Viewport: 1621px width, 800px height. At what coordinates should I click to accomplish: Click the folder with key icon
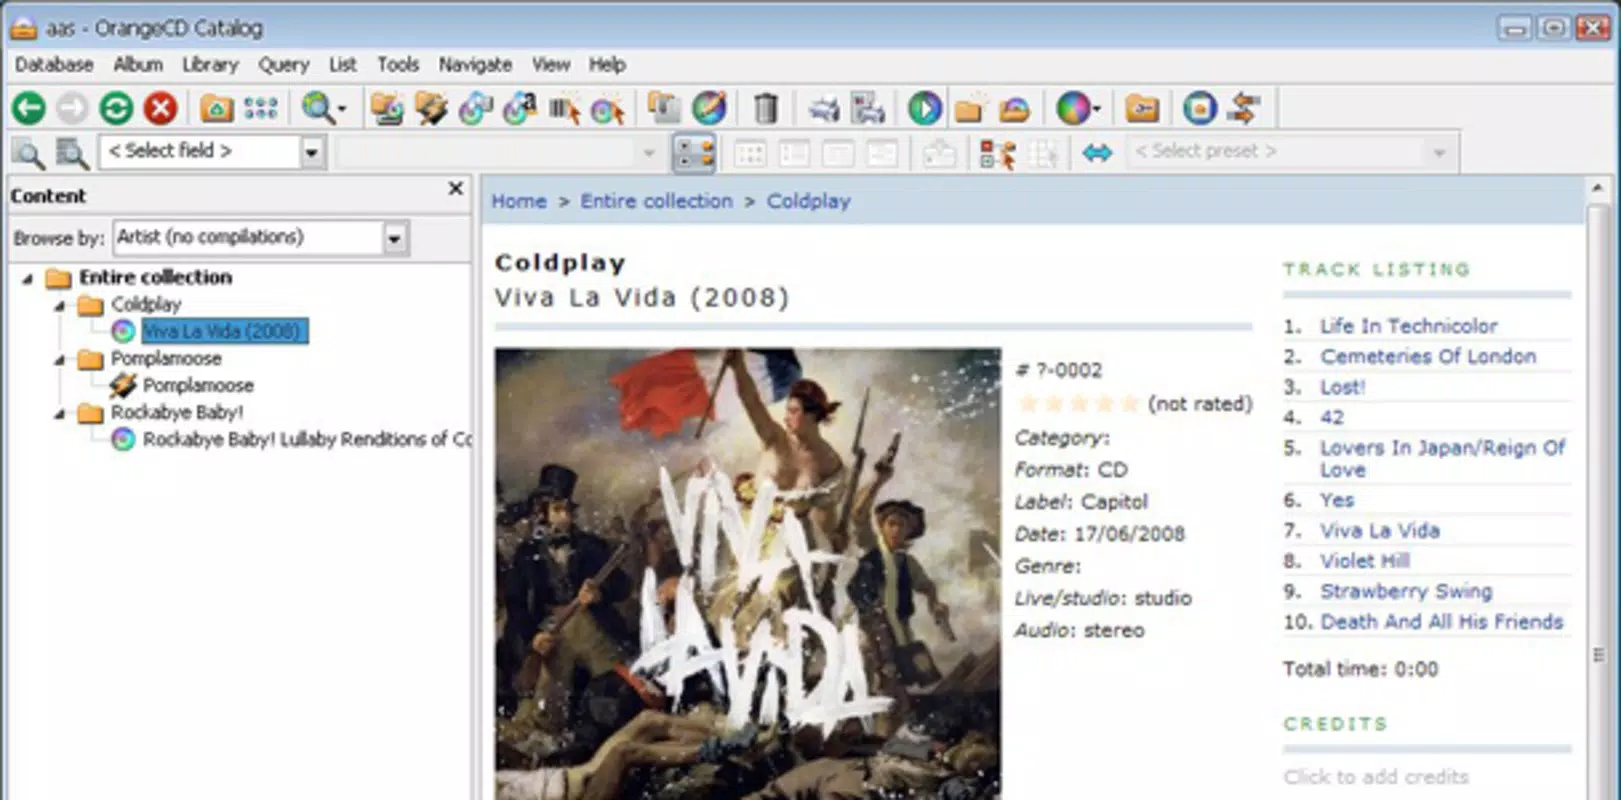pyautogui.click(x=1142, y=108)
